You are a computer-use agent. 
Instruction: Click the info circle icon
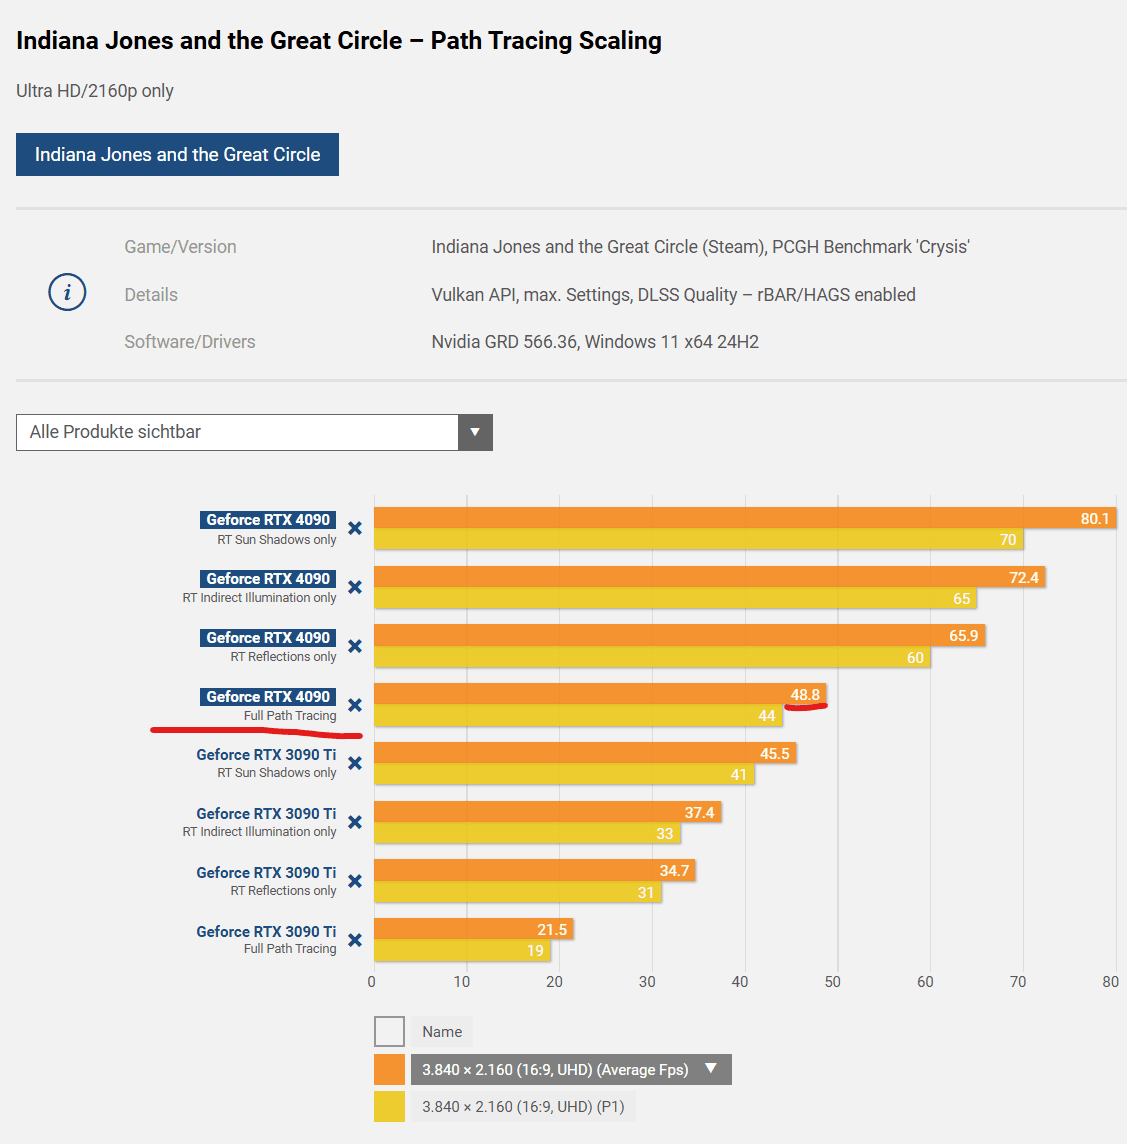coord(67,293)
